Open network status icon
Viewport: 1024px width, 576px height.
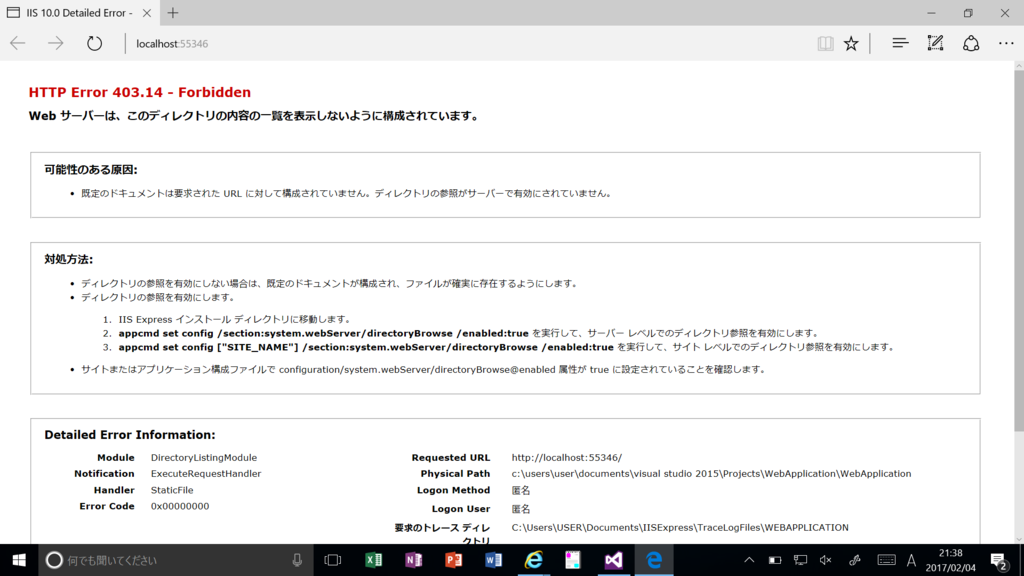[800, 560]
